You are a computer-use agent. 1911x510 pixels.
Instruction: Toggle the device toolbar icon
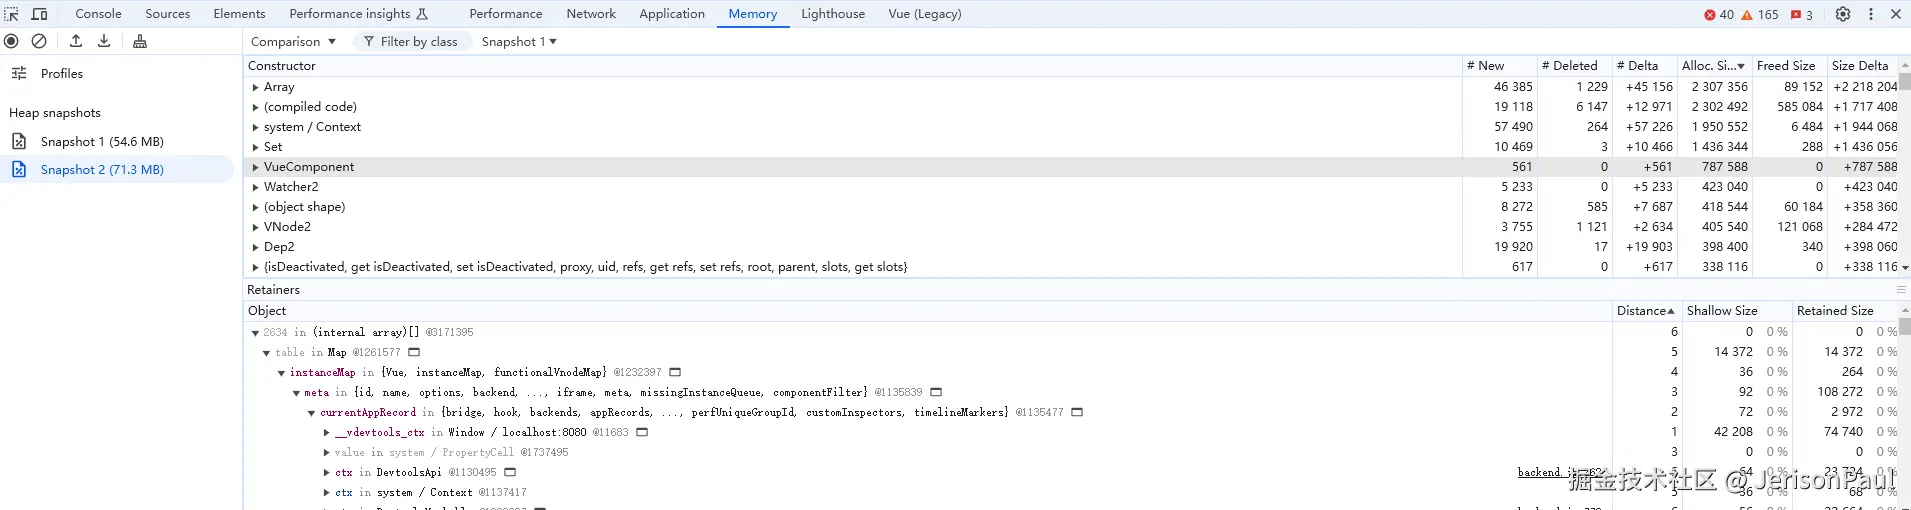[40, 14]
